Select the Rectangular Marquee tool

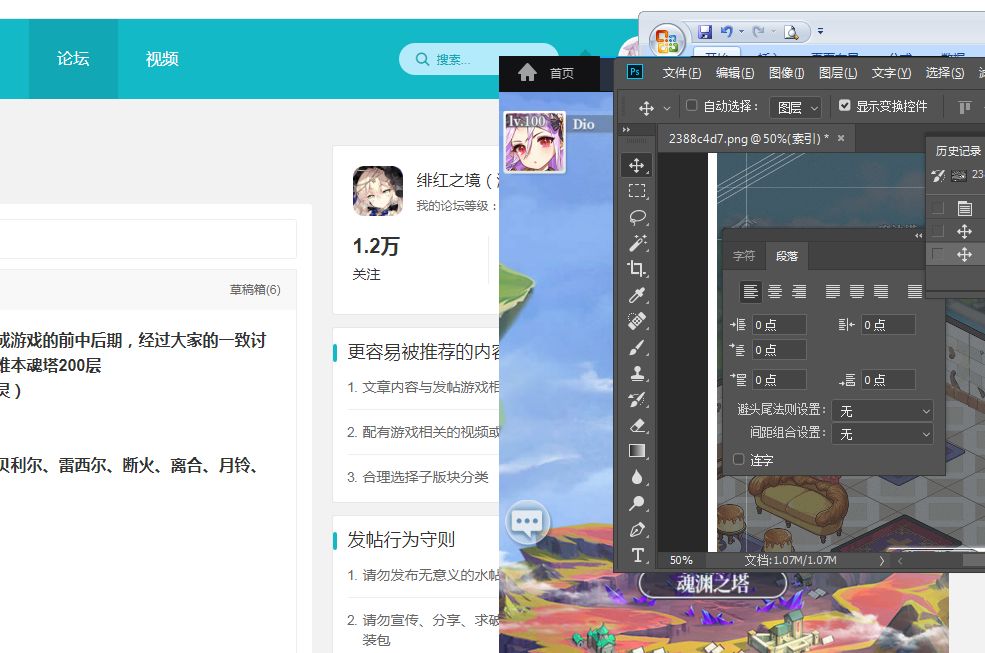point(636,191)
